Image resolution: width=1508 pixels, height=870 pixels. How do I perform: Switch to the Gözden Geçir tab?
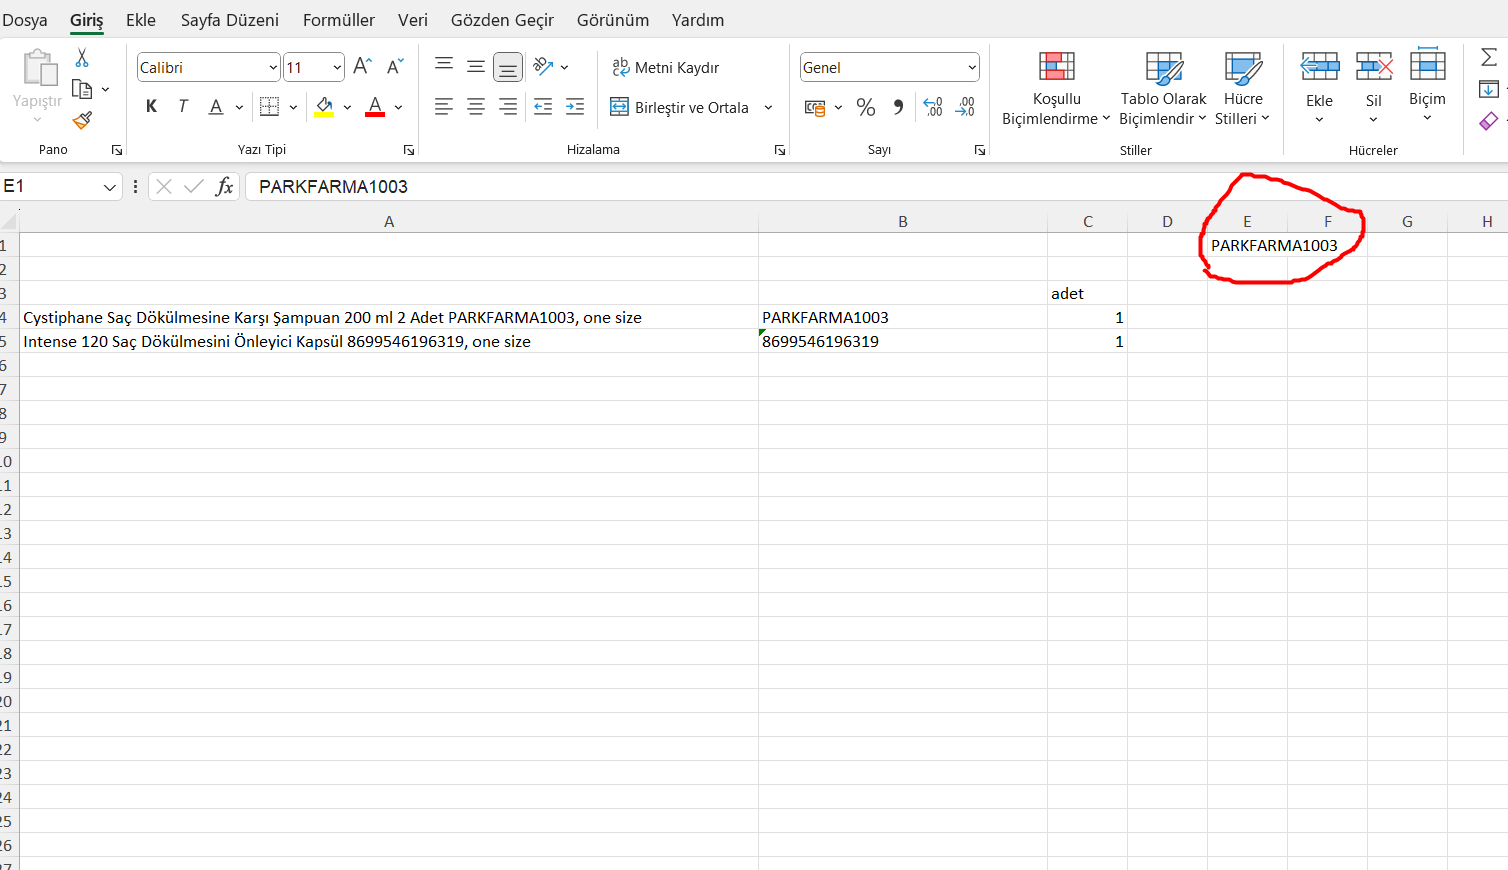point(502,20)
